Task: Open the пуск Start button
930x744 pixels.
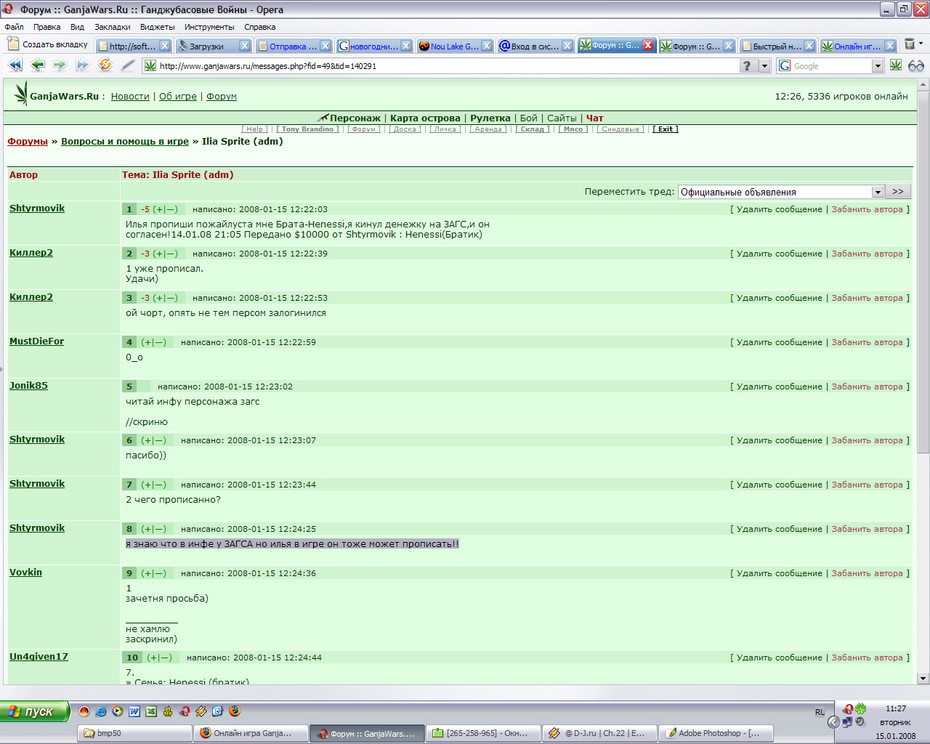Action: 35,711
